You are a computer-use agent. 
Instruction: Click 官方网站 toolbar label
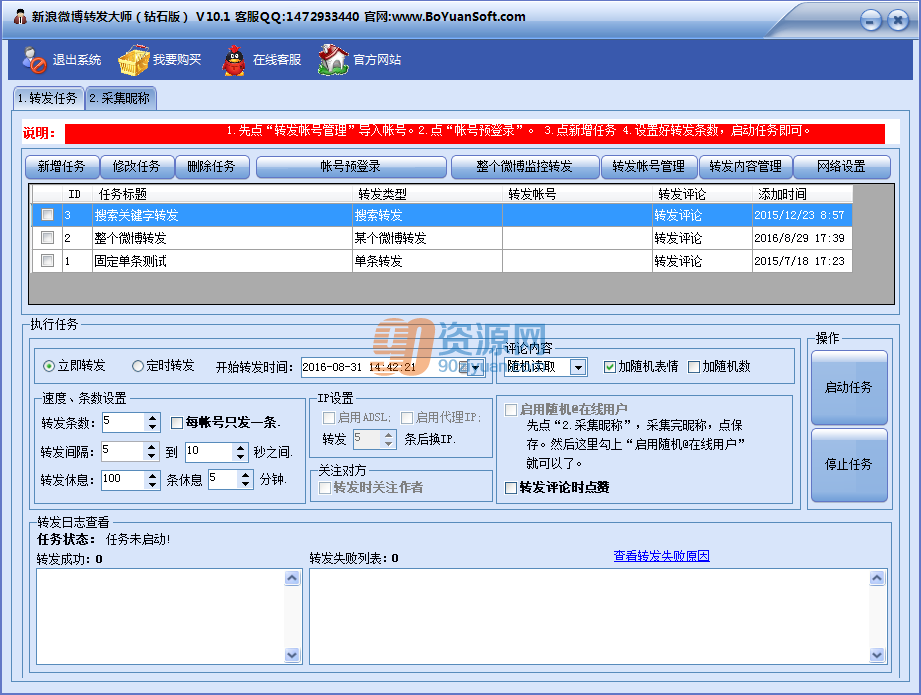point(377,60)
